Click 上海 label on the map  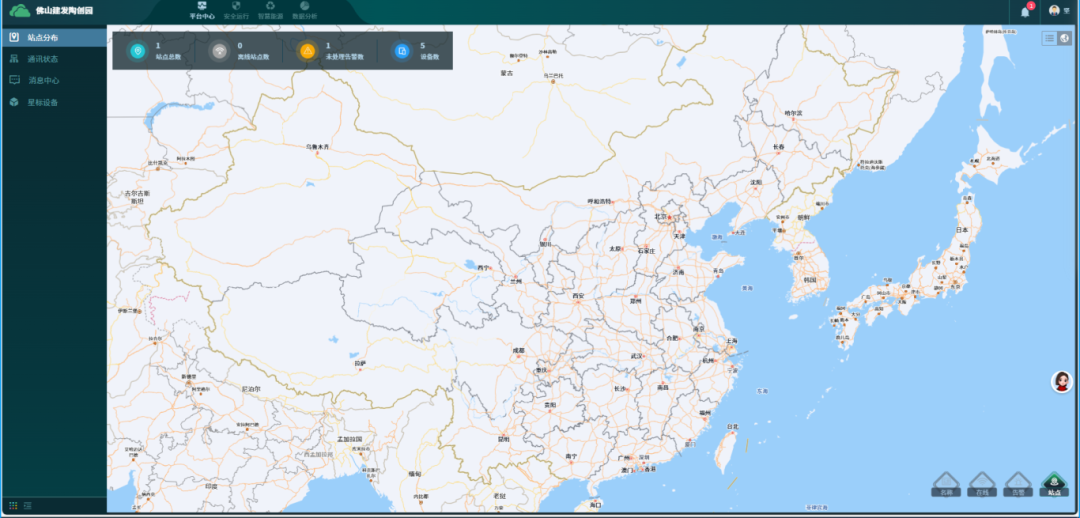[731, 342]
